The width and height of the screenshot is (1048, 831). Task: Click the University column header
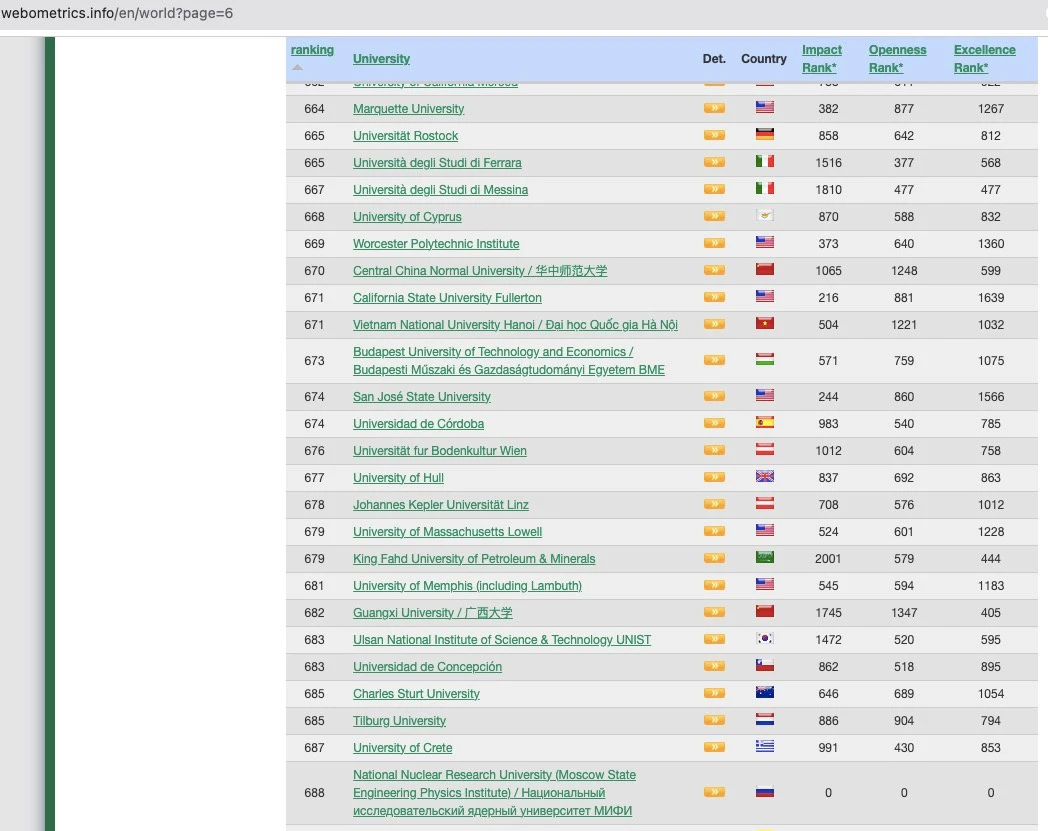point(381,59)
